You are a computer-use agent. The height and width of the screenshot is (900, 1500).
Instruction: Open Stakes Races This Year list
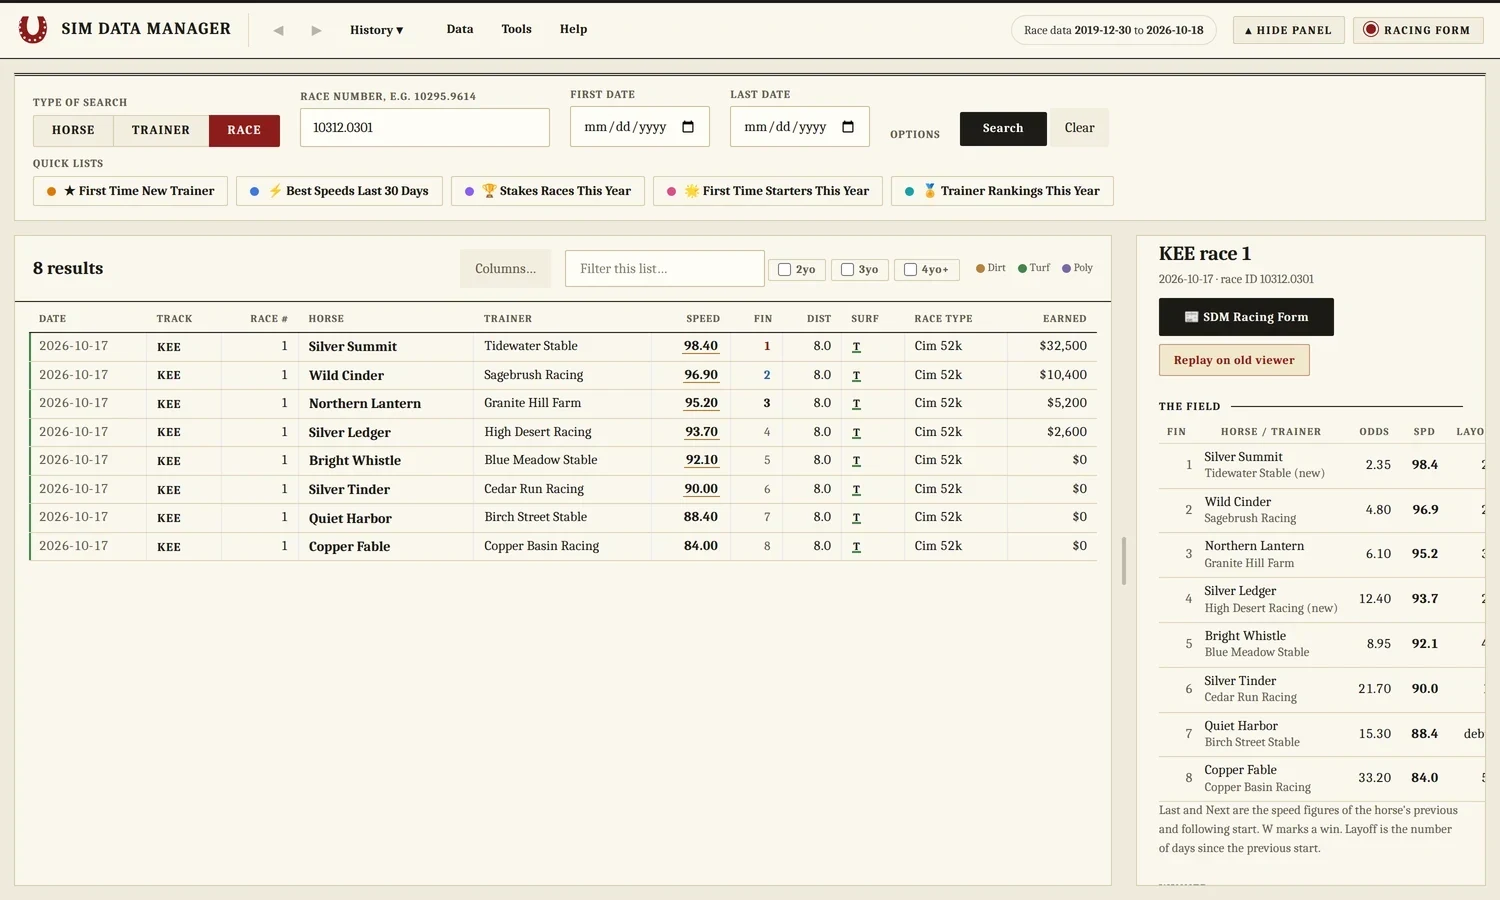pyautogui.click(x=548, y=191)
